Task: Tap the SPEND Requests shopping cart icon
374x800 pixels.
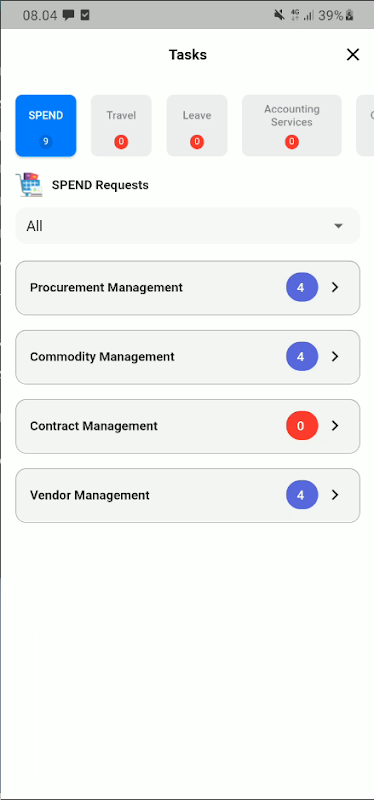Action: point(29,185)
